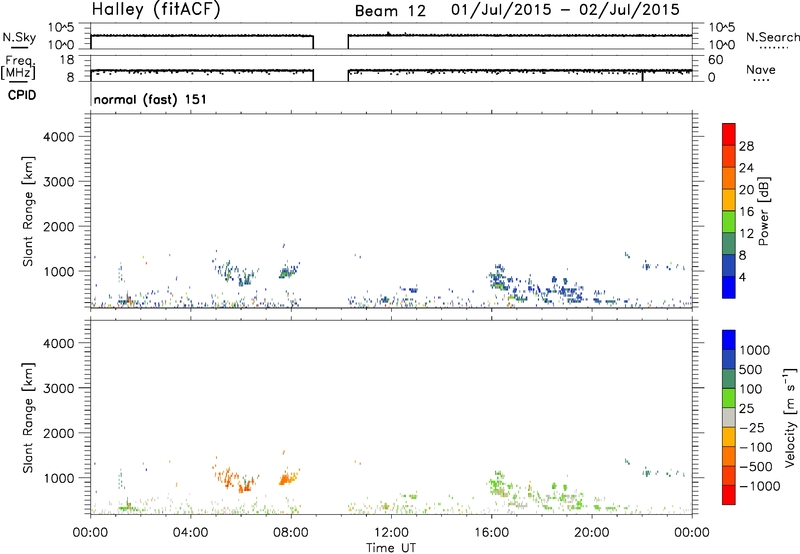Click the 2000 km tick in Velocity panel

(59, 433)
